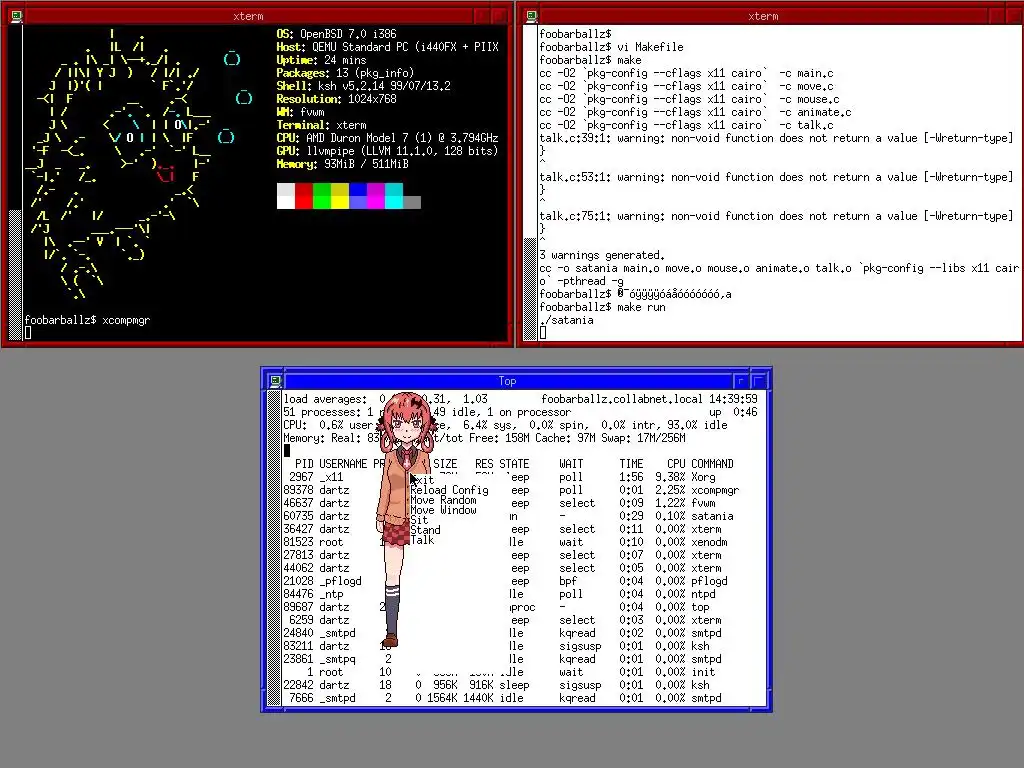The height and width of the screenshot is (768, 1024).
Task: Click the right xterm title bar
Action: 763,16
